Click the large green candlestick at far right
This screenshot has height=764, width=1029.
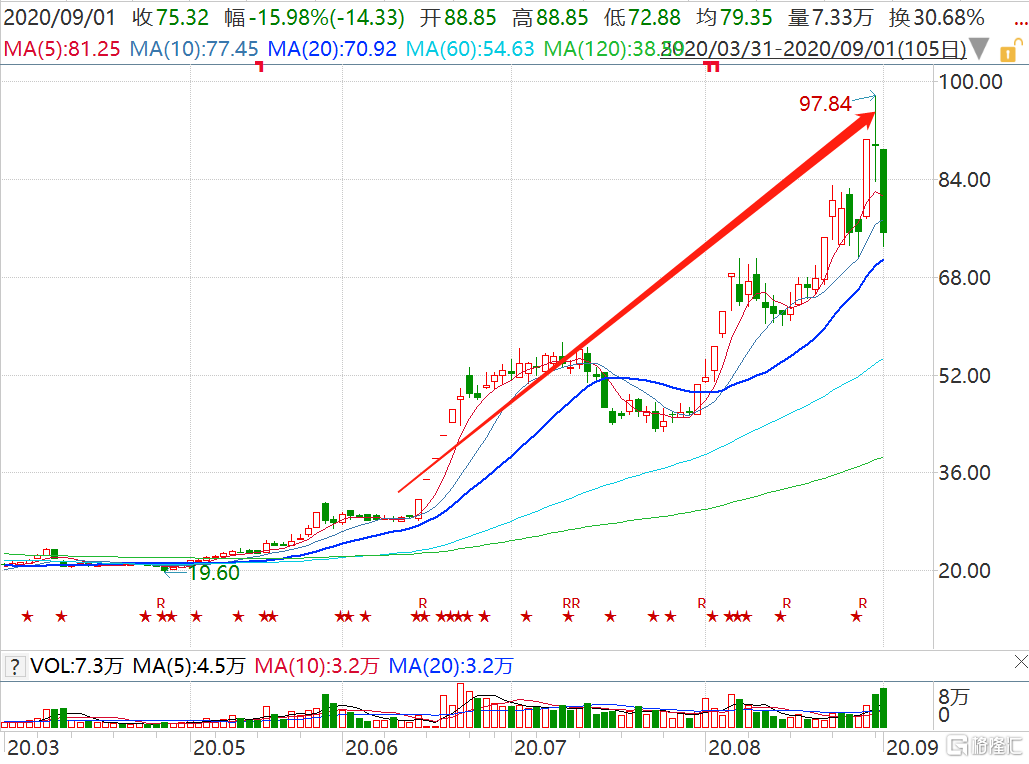click(x=884, y=190)
